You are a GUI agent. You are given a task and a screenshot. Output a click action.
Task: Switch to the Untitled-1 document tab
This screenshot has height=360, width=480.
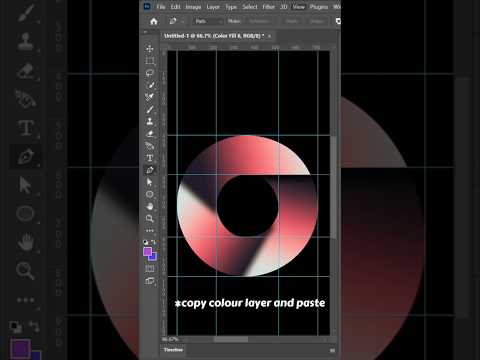(214, 36)
